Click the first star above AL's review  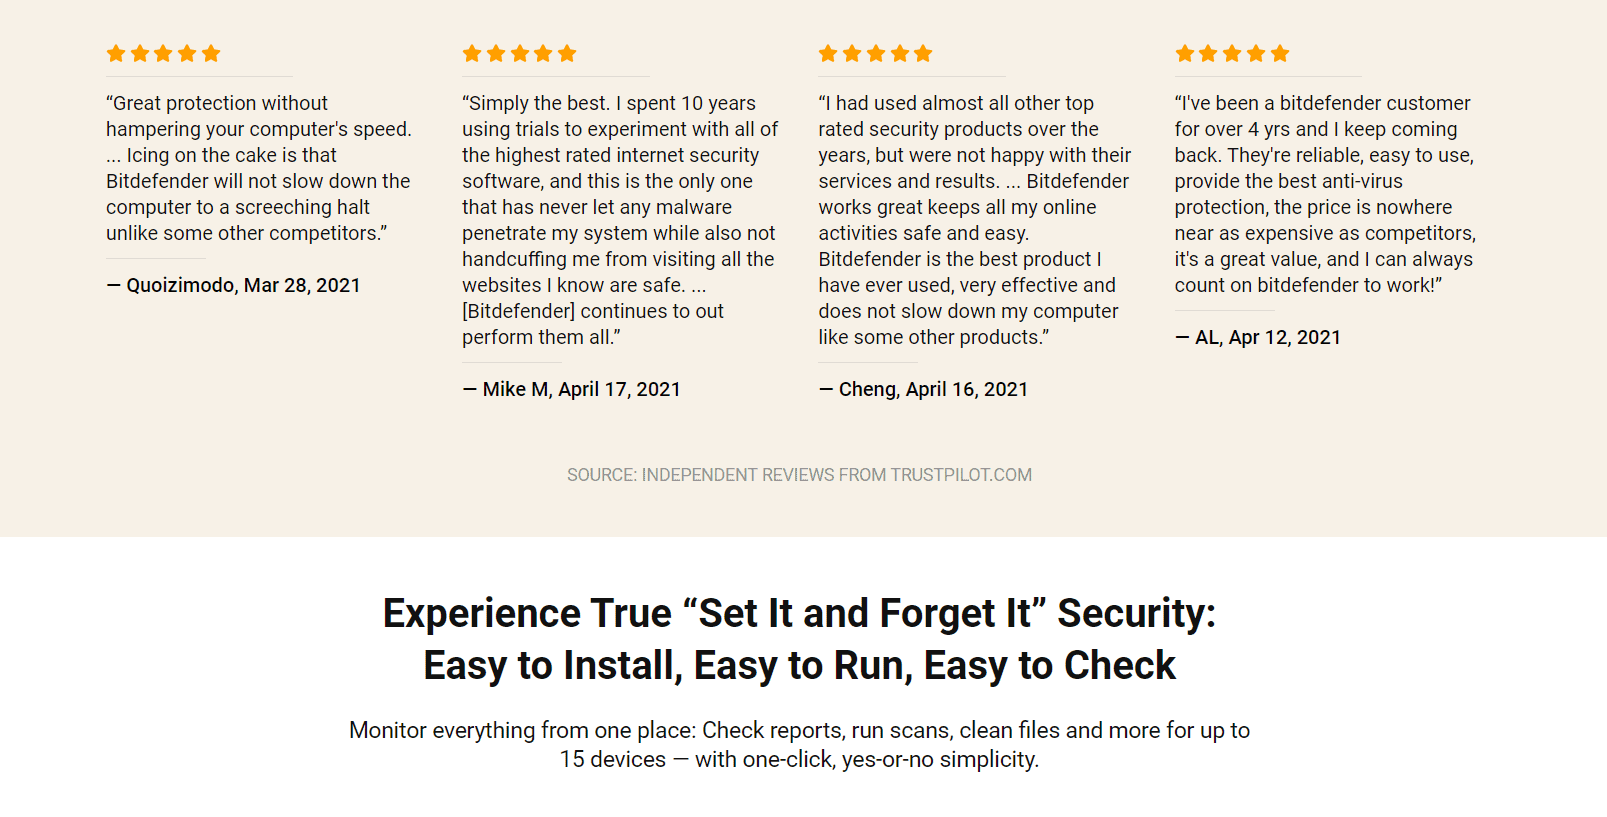click(x=1185, y=54)
